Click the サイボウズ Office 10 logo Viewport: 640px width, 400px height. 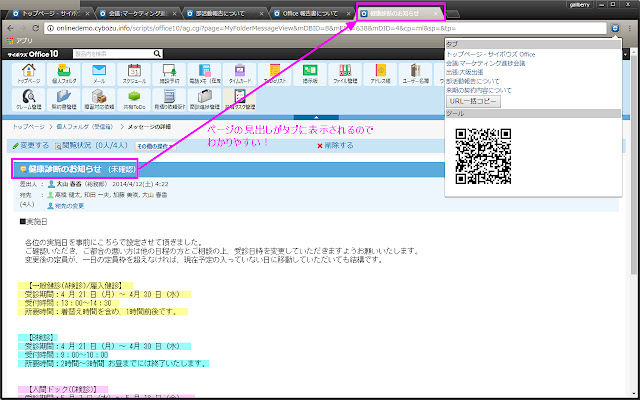[x=33, y=54]
